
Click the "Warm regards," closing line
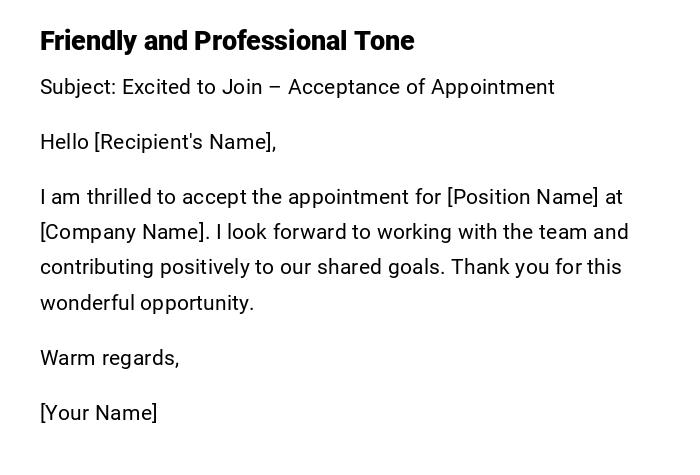(x=110, y=358)
